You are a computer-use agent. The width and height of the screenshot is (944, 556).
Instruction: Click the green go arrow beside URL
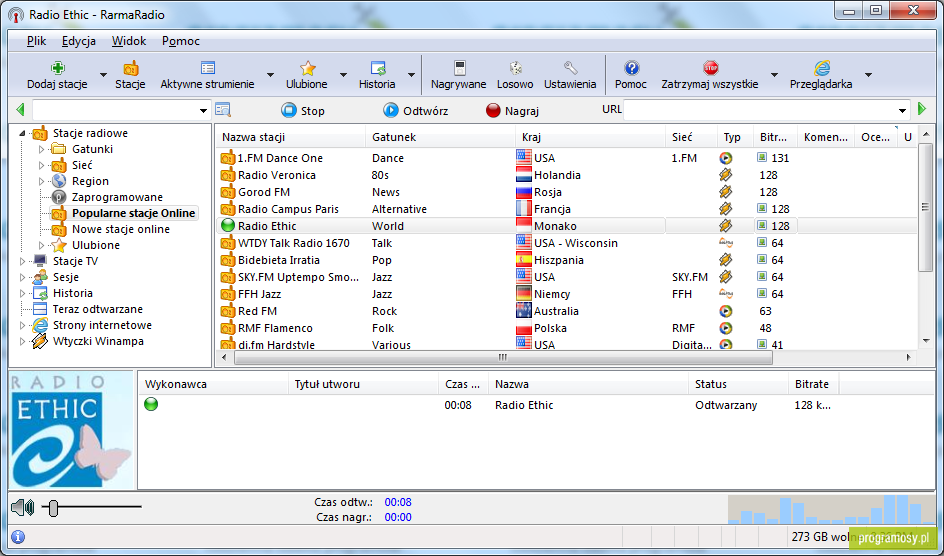(x=922, y=109)
